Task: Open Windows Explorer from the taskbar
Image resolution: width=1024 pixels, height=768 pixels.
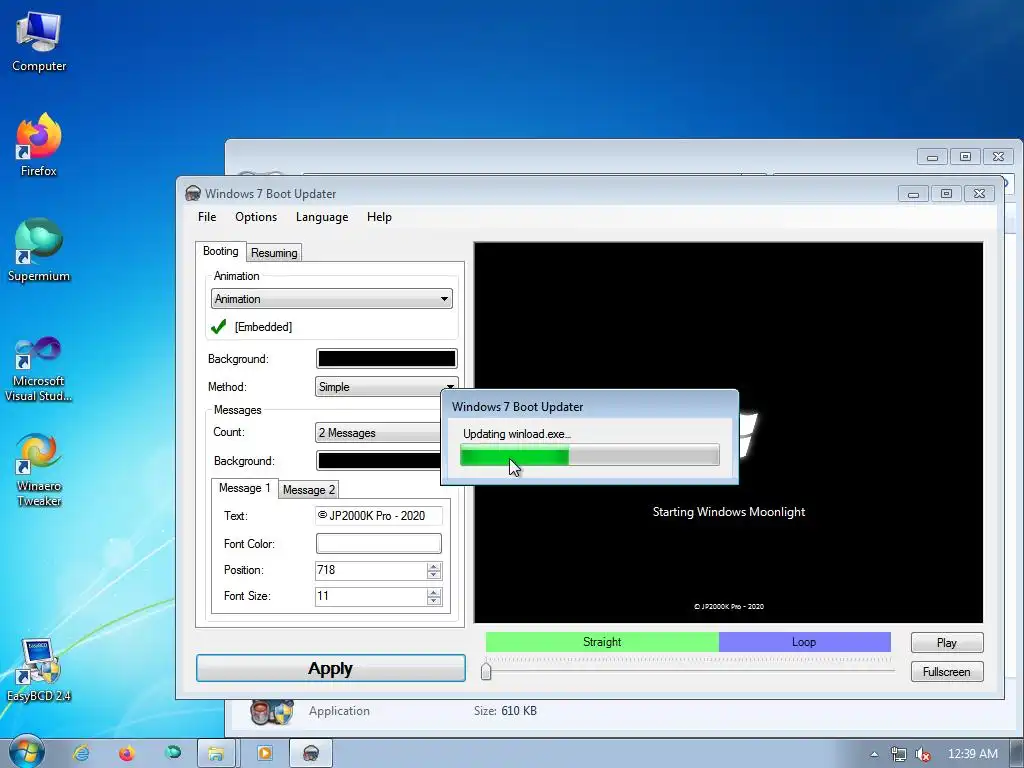Action: [x=217, y=753]
